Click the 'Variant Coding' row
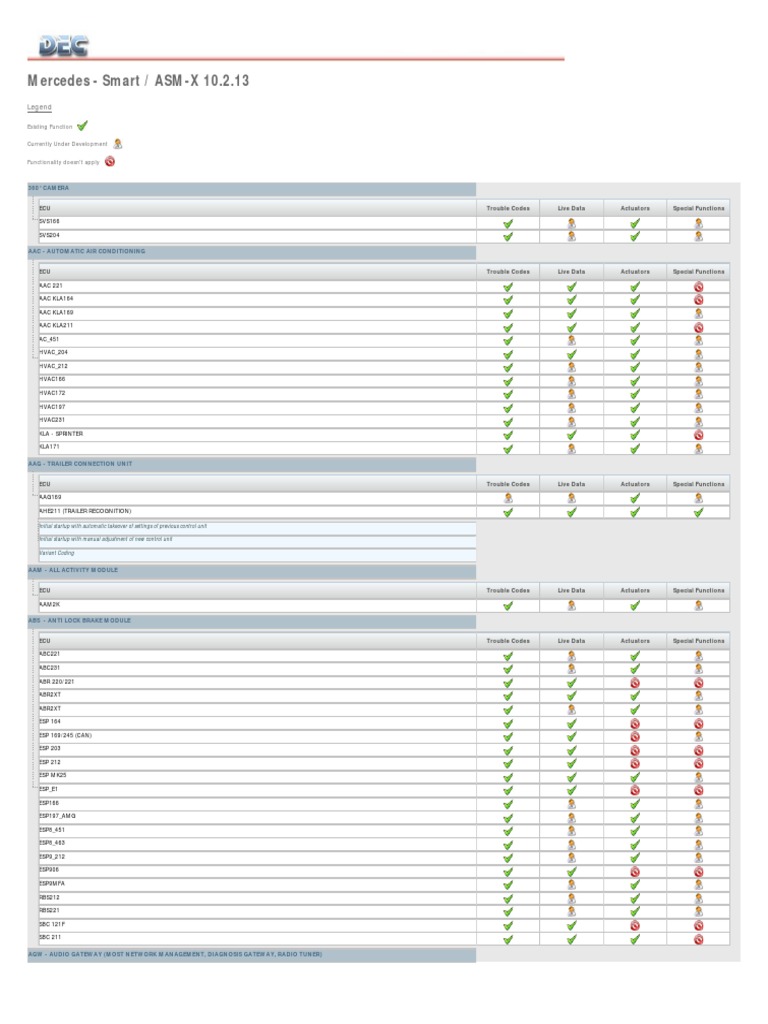Screen dimensions: 768x1024 [x=257, y=554]
